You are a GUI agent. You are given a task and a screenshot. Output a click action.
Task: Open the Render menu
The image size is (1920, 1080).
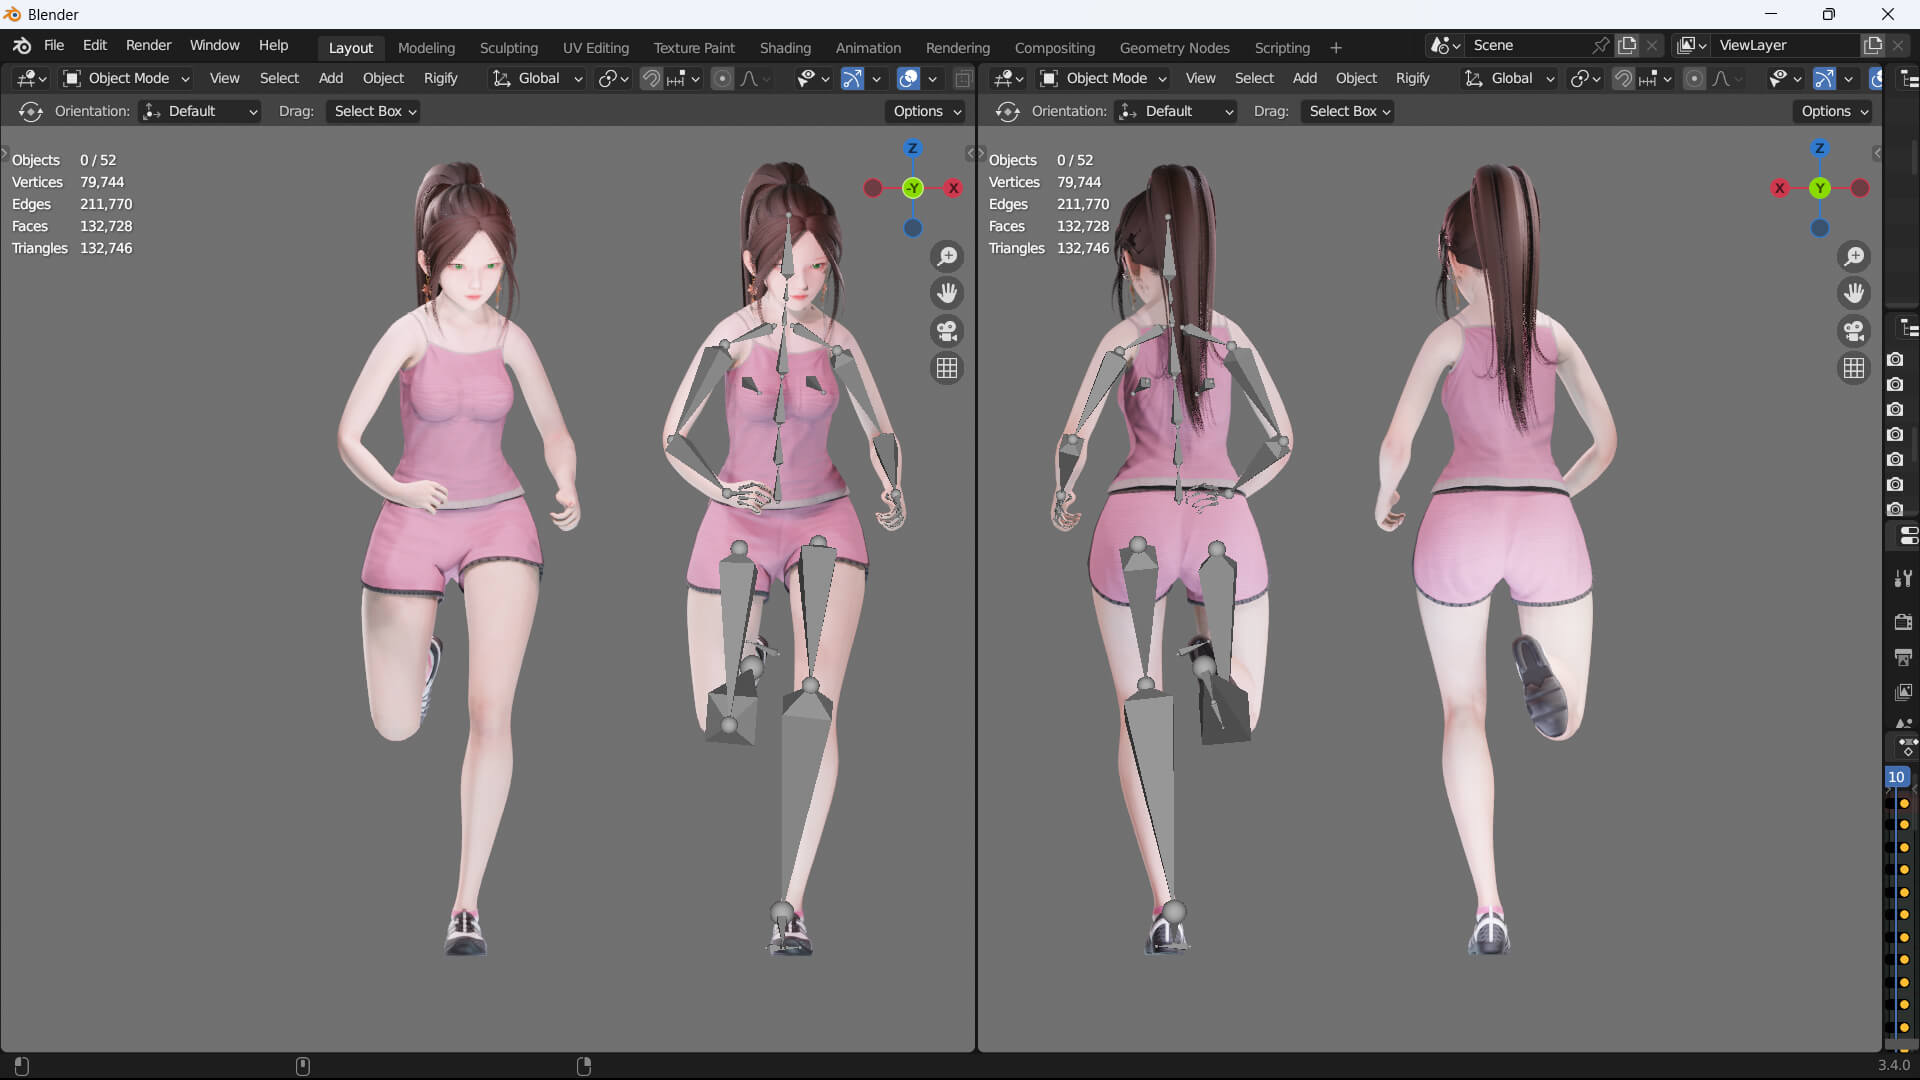[148, 45]
